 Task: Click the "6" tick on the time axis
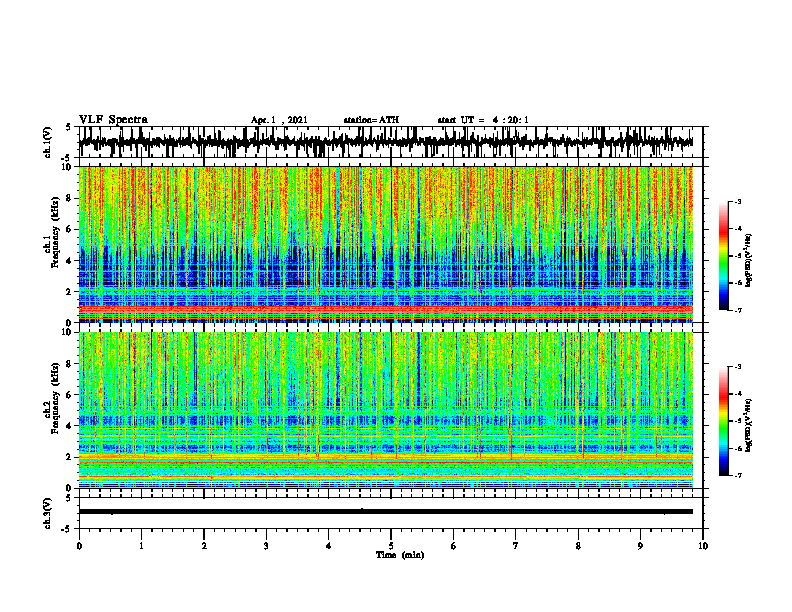454,546
